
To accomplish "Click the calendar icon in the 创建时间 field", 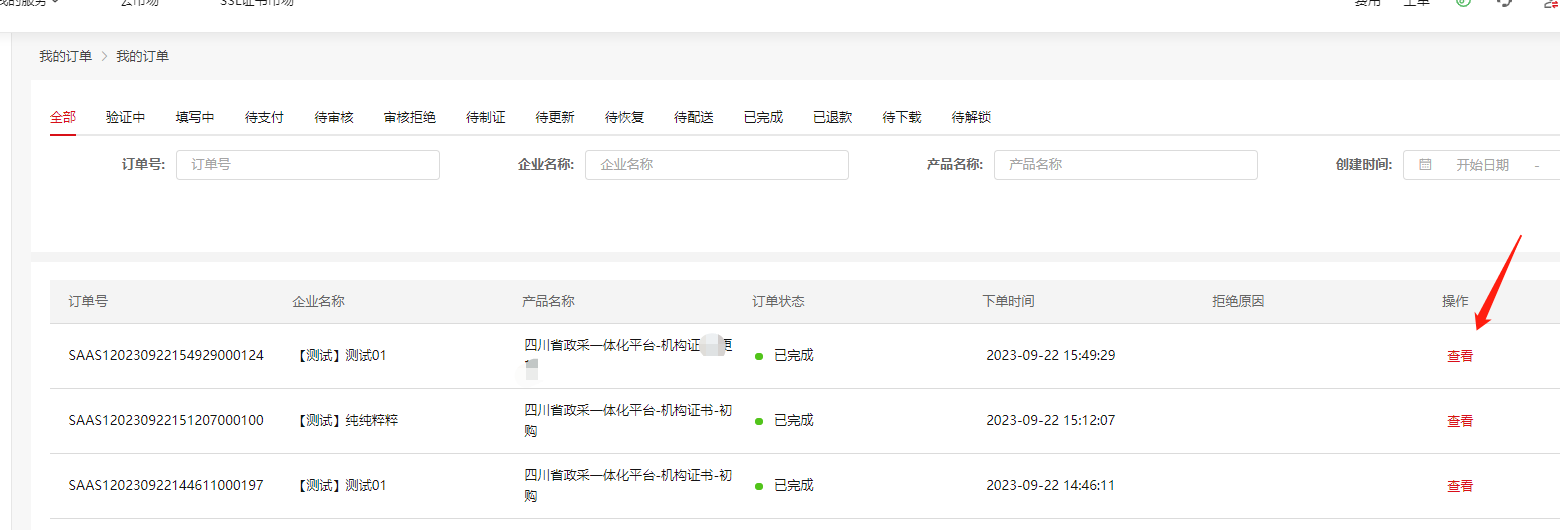I will (1425, 165).
